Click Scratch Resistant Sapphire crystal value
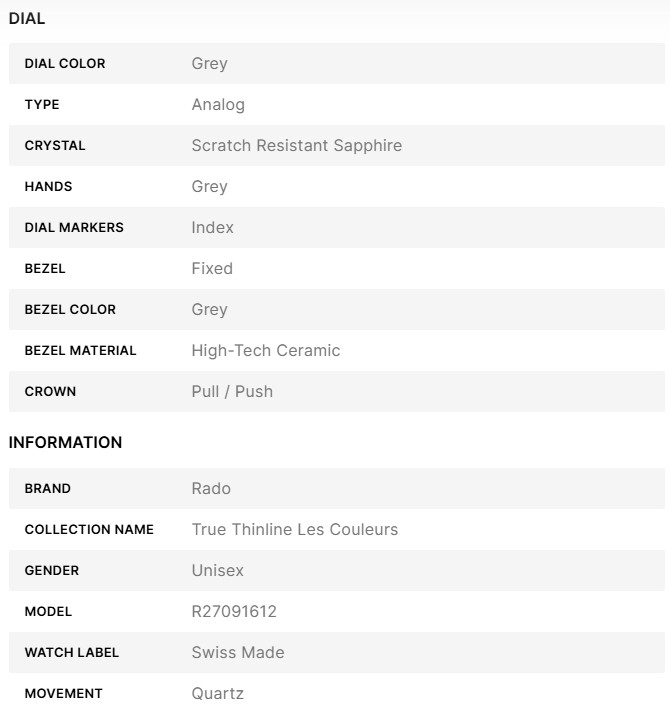670x715 pixels. 296,145
